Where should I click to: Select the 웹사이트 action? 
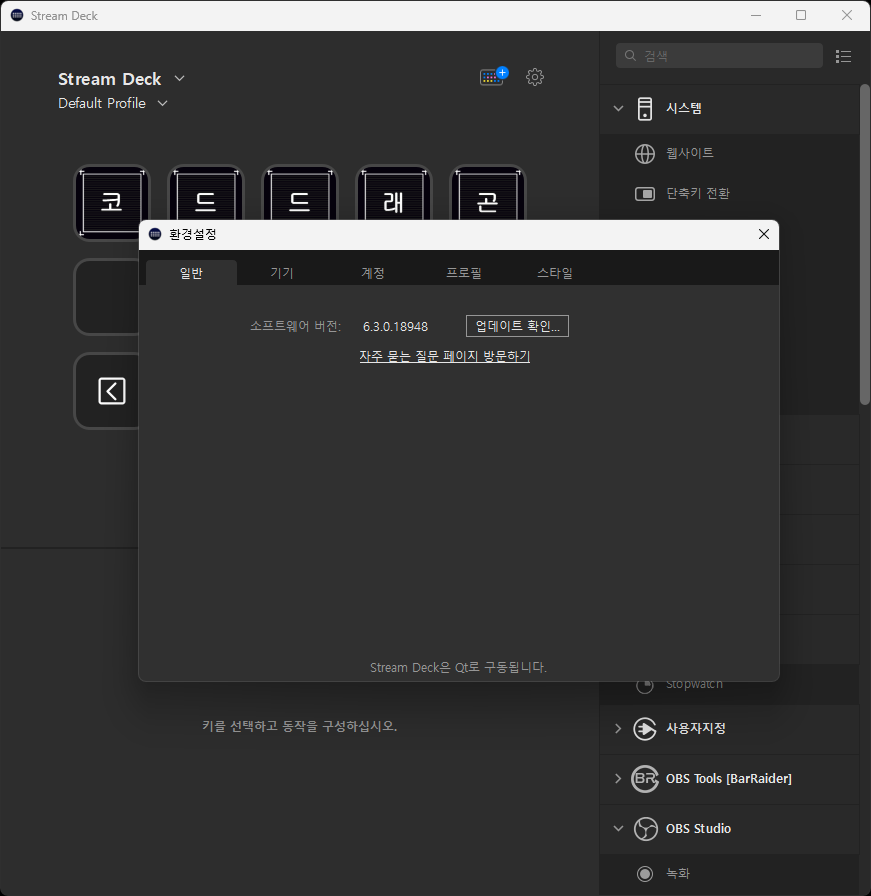[729, 153]
